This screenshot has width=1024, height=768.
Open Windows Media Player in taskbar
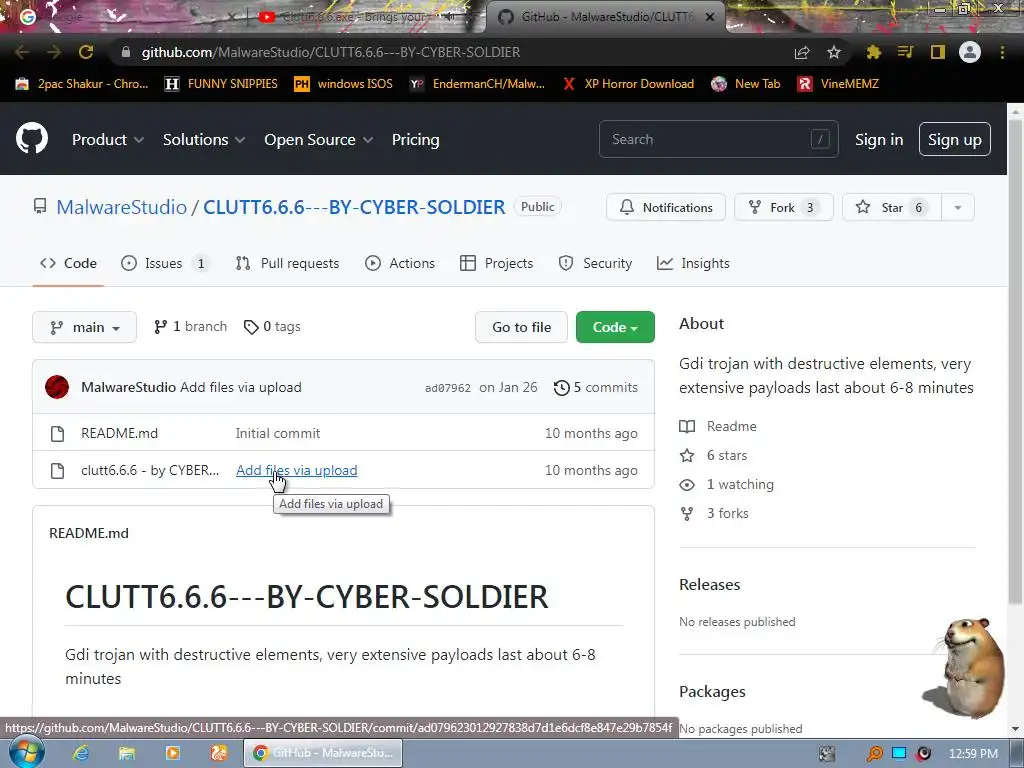[x=172, y=753]
